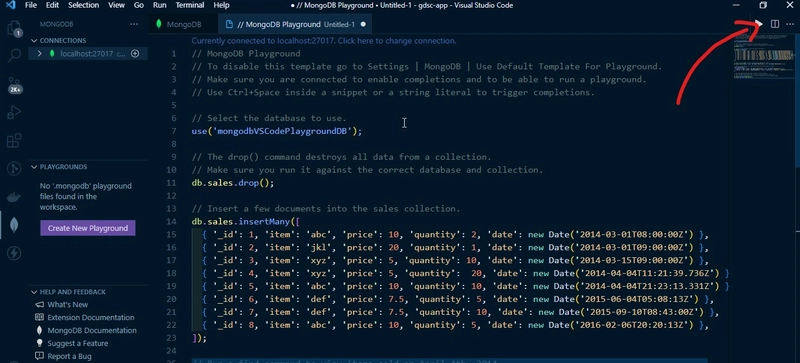
Task: Open the File menu
Action: (31, 5)
